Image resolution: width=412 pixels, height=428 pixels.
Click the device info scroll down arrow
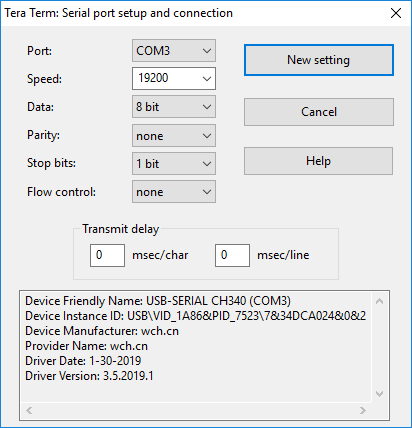pyautogui.click(x=379, y=394)
